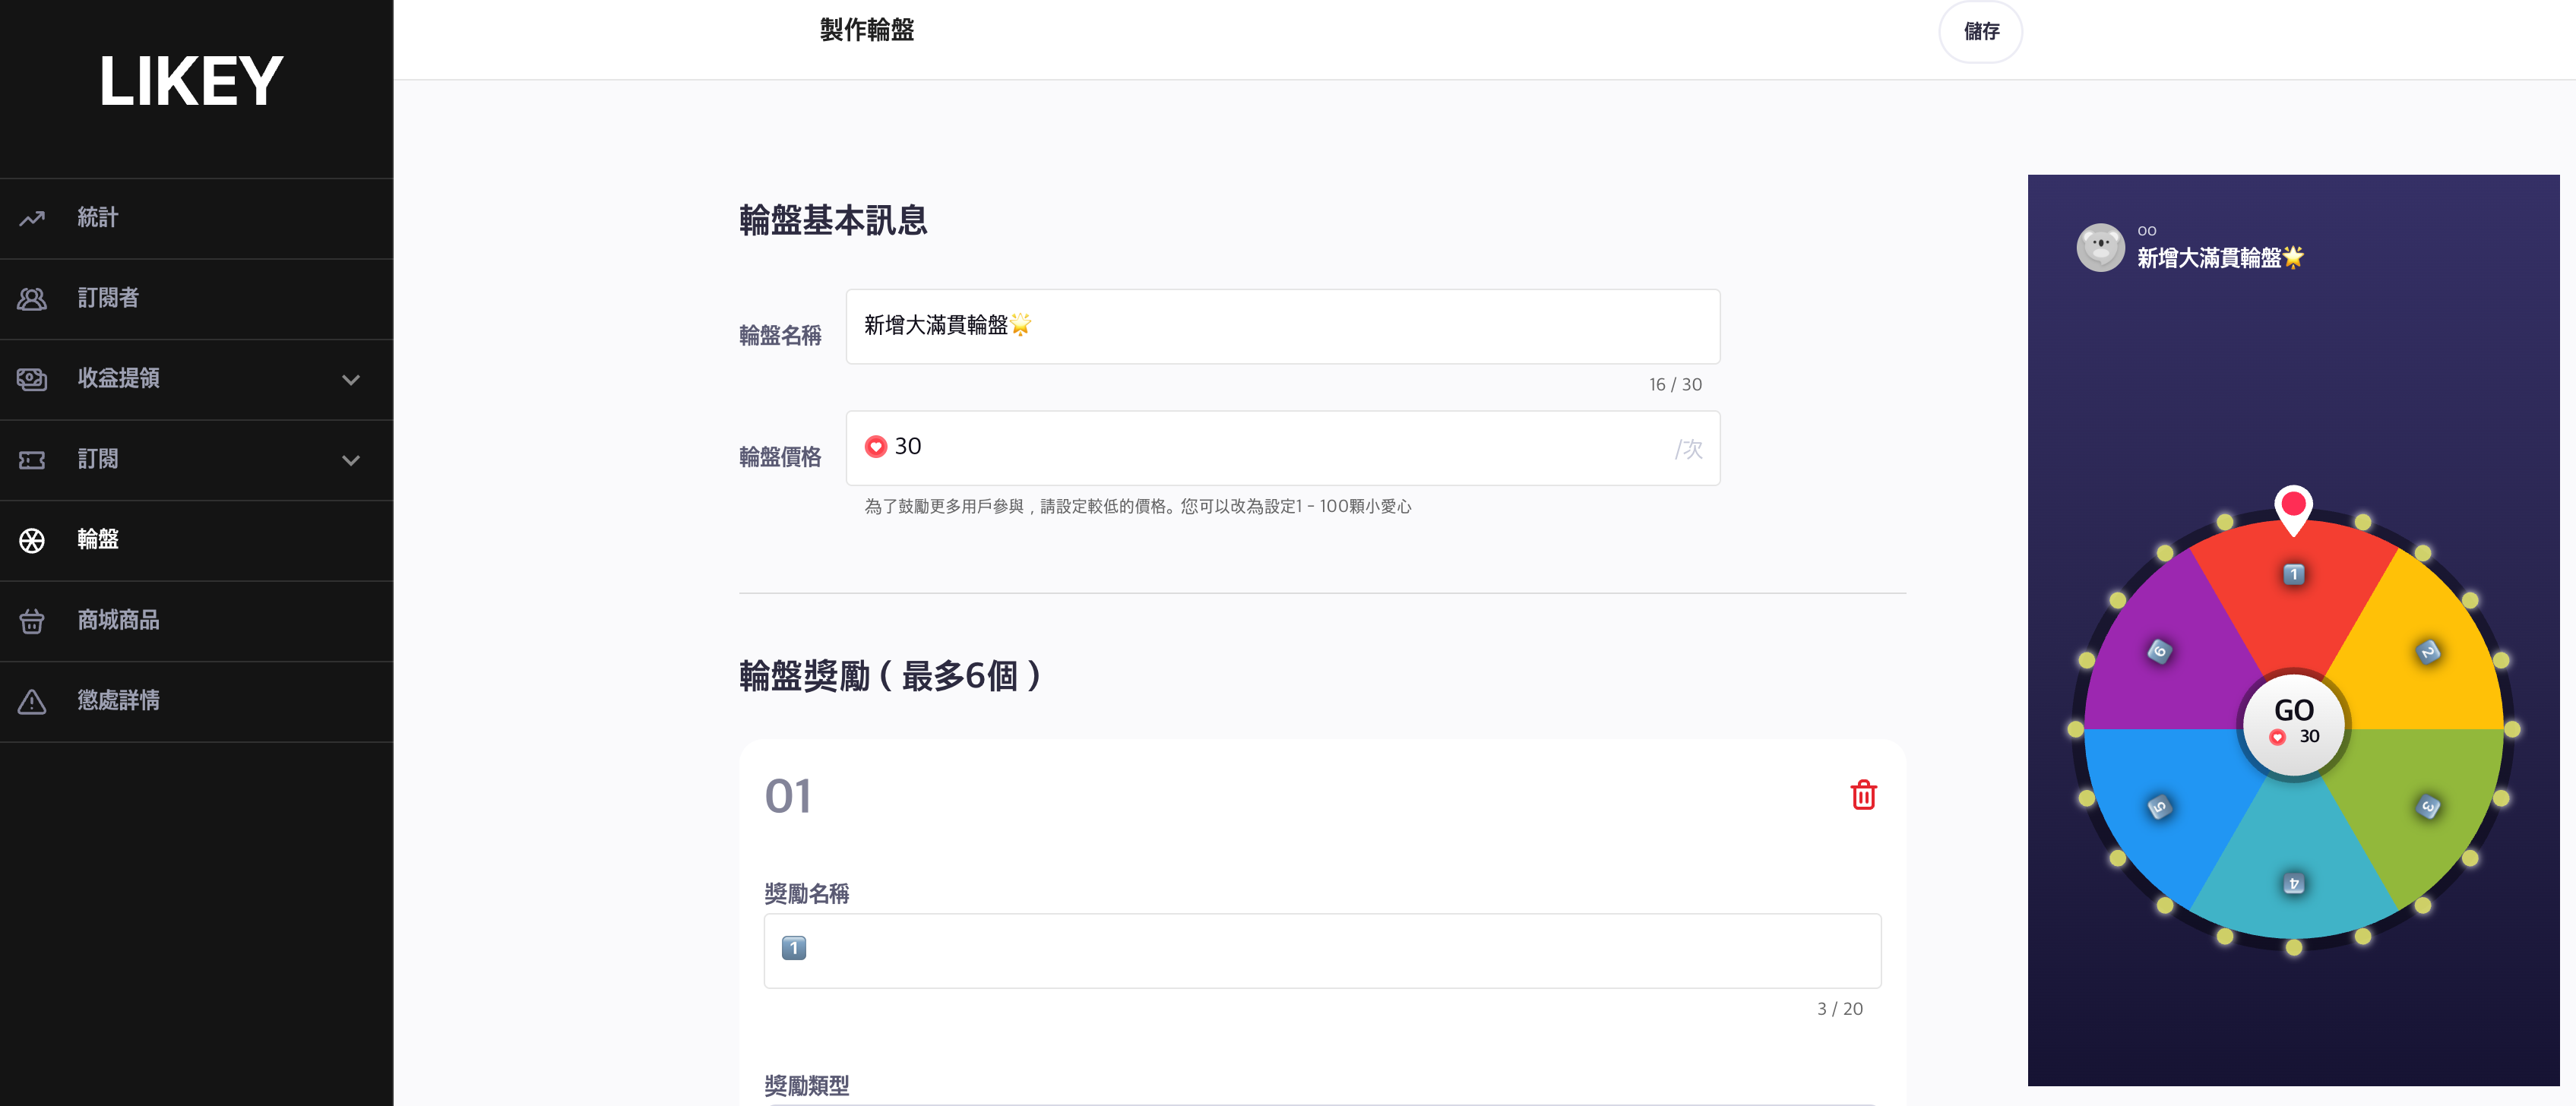Viewport: 2576px width, 1106px height.
Task: Click the 獎勵名稱 reward name field
Action: pos(1321,950)
